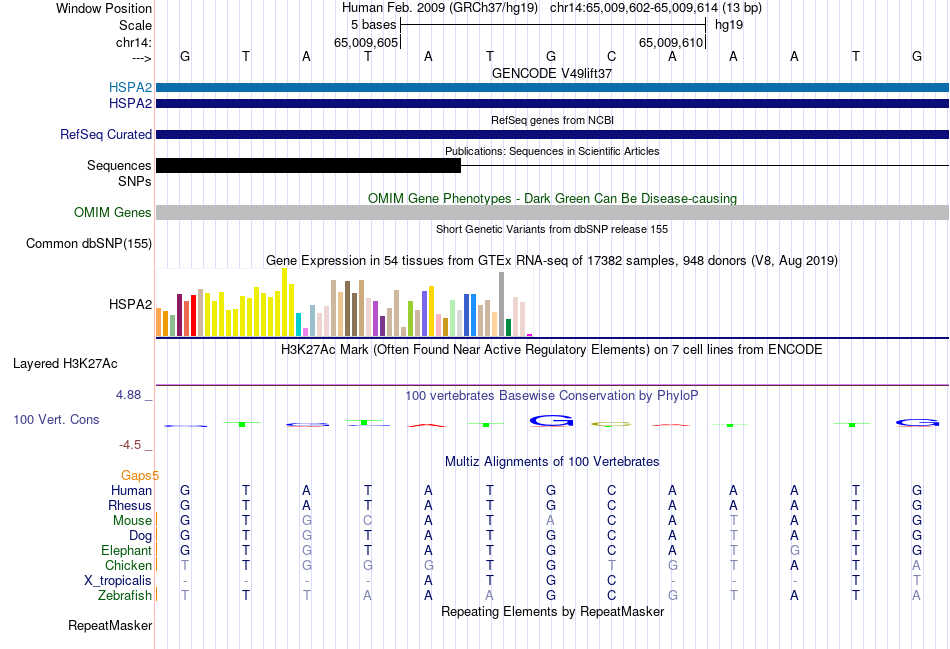The width and height of the screenshot is (950, 649).
Task: Click the dark blue HSPA2 transcript label
Action: click(x=130, y=104)
